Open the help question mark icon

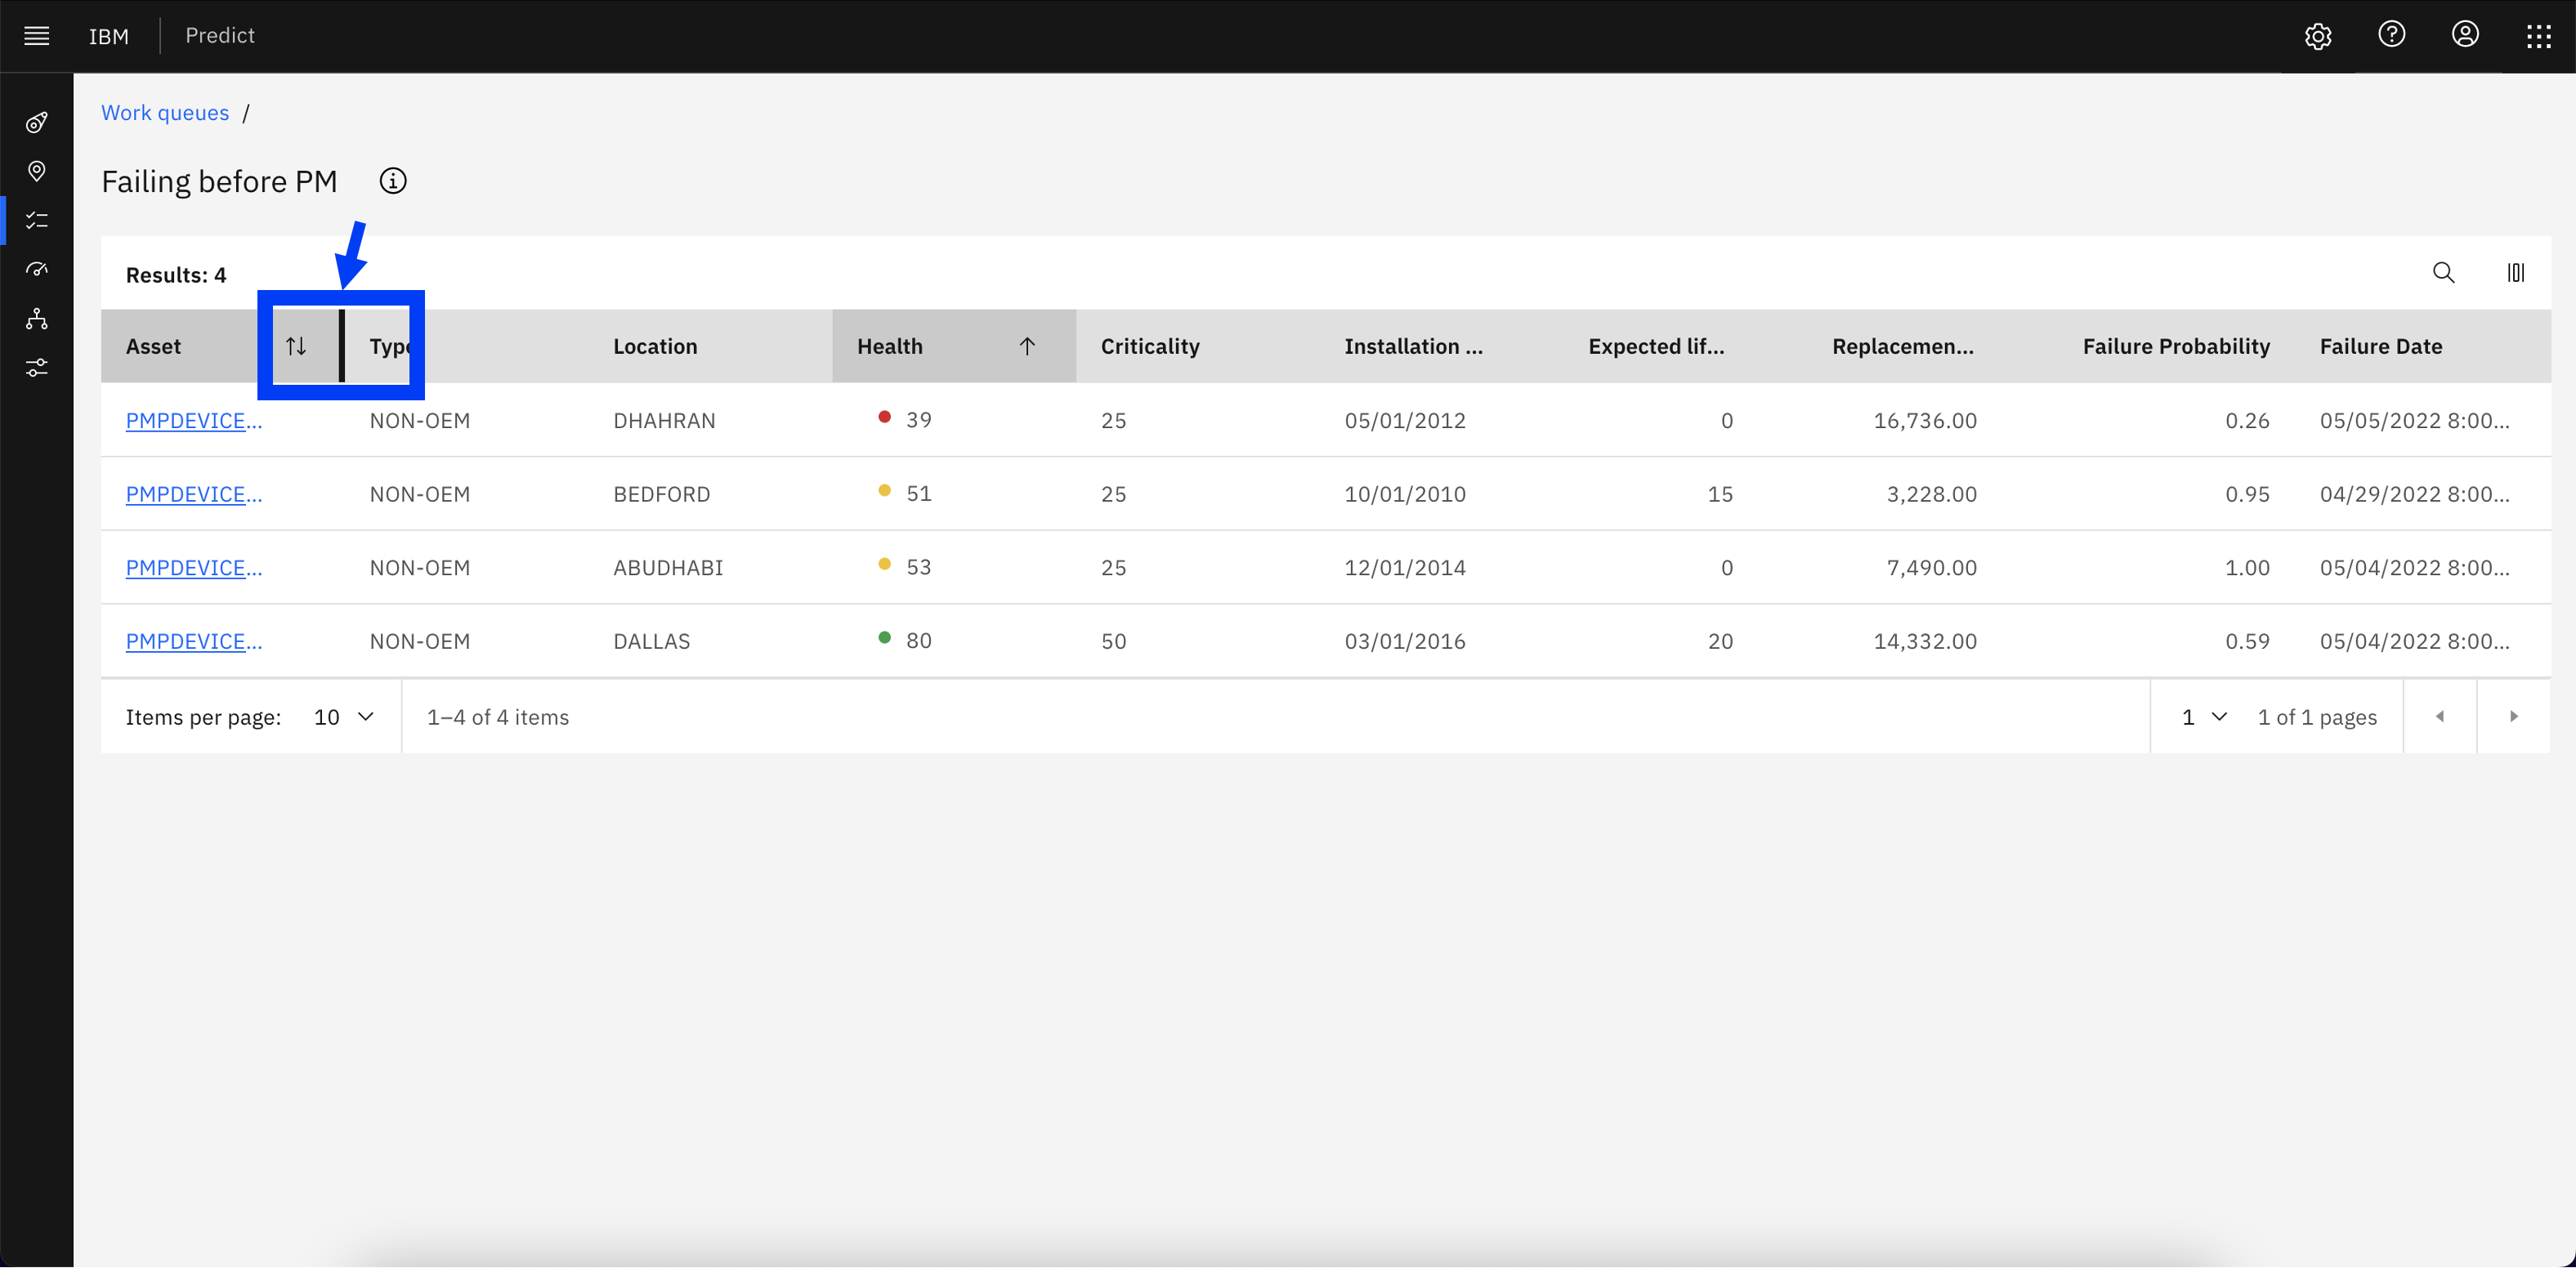pyautogui.click(x=2391, y=35)
